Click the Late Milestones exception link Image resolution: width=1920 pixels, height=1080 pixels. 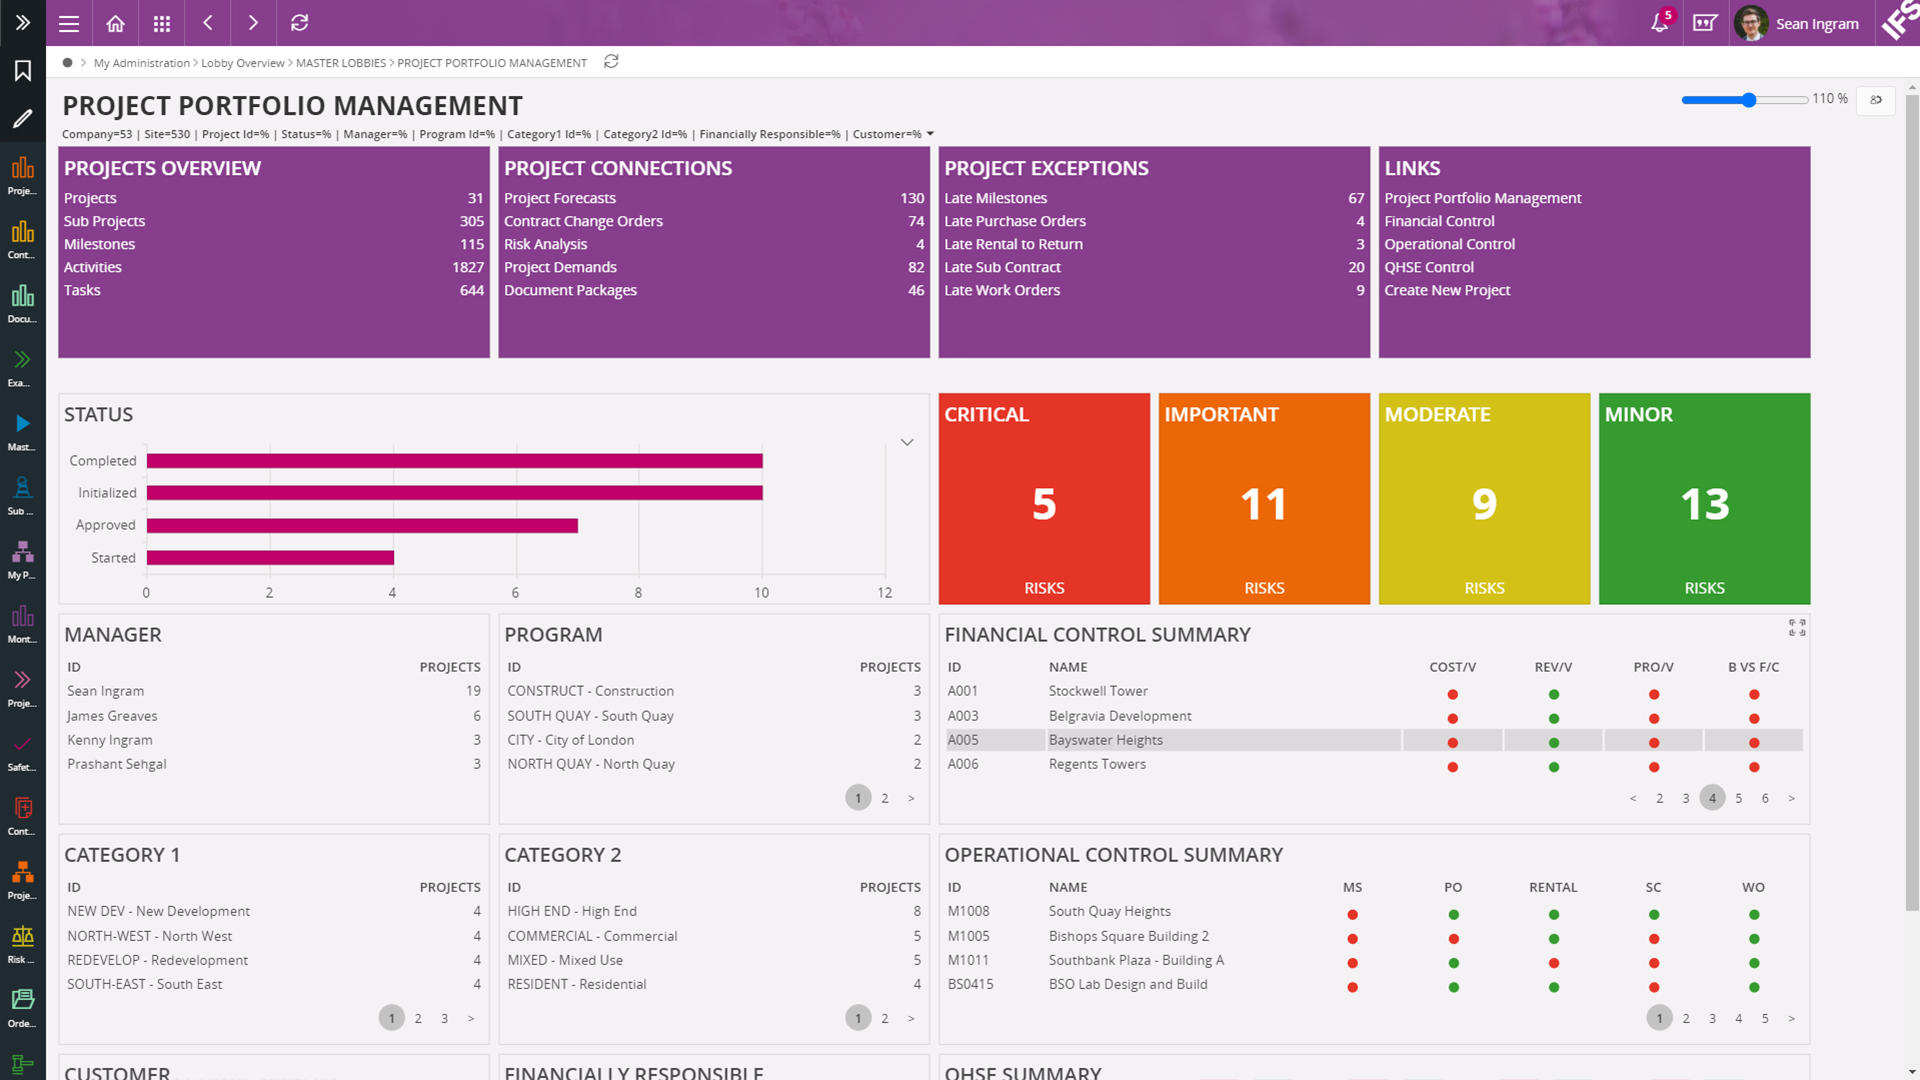pyautogui.click(x=995, y=198)
